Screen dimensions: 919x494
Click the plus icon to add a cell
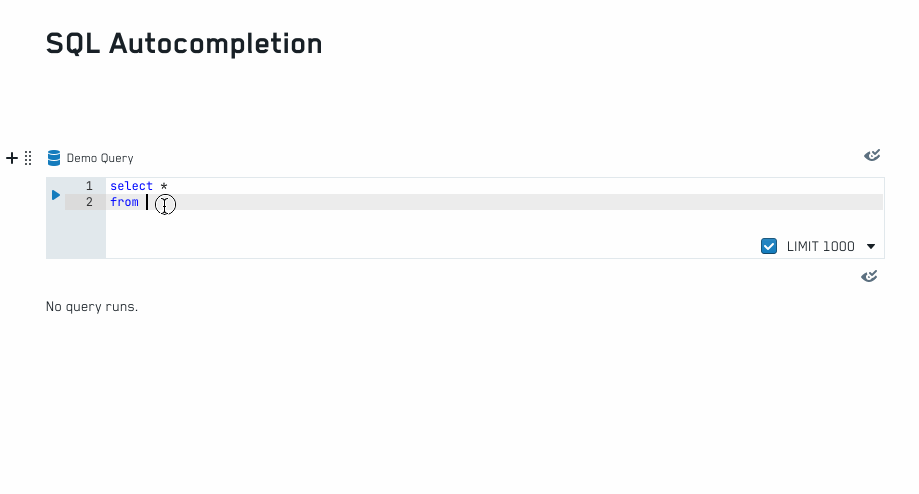[12, 158]
